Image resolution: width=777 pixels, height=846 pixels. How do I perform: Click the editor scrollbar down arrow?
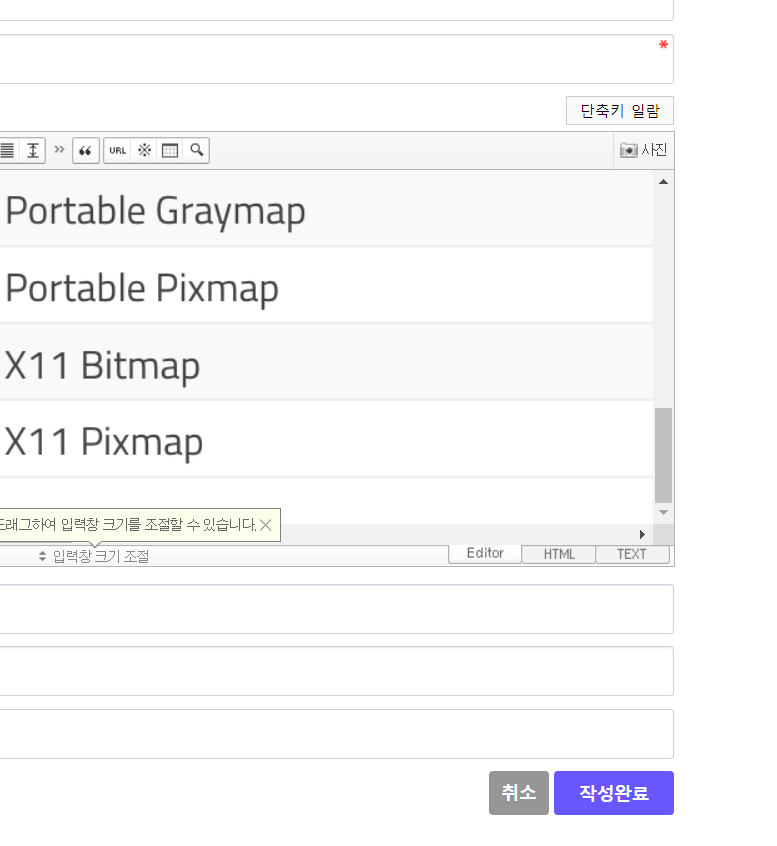pos(663,512)
